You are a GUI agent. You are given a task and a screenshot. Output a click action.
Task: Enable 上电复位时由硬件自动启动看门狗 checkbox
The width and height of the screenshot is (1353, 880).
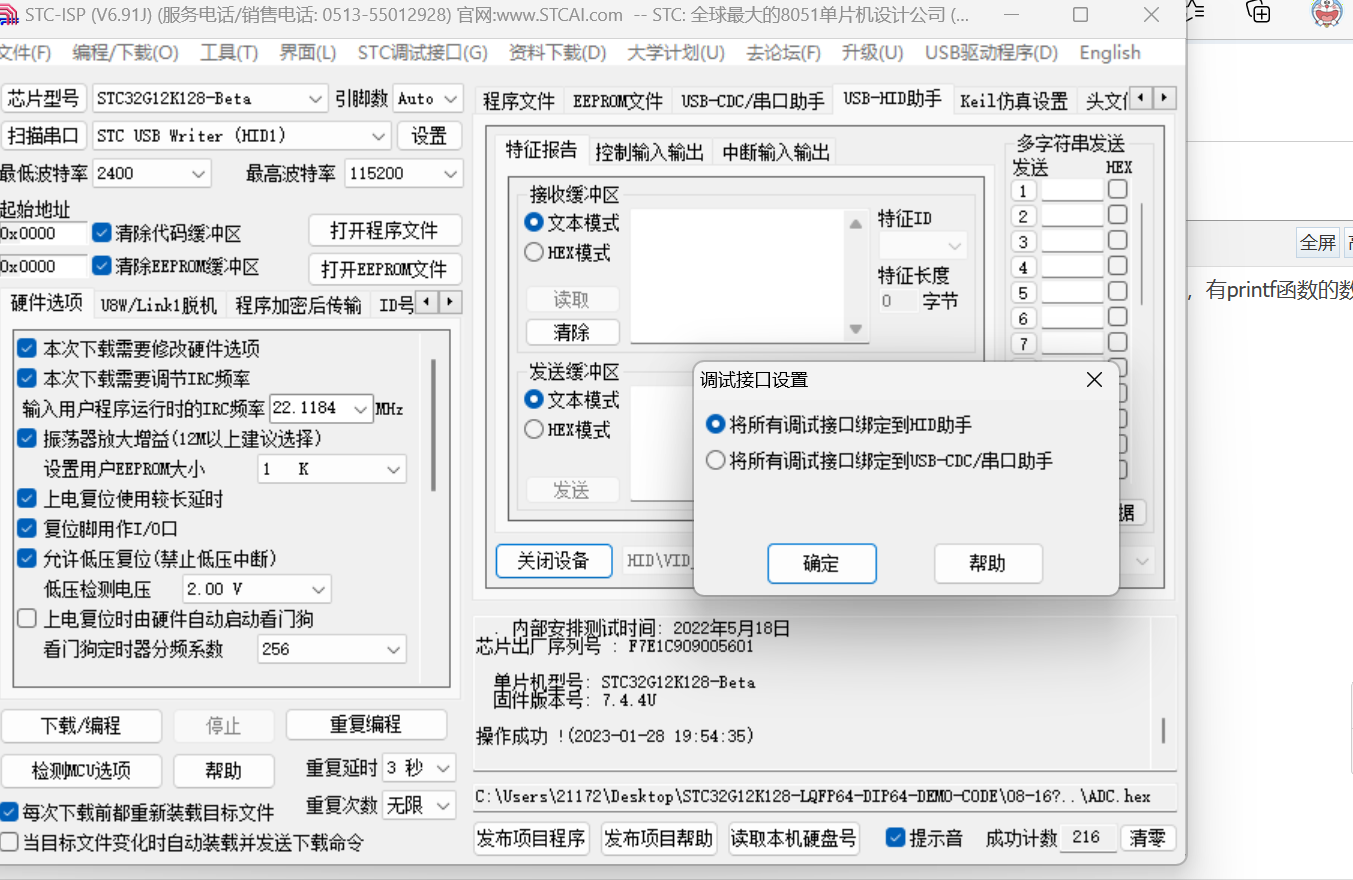click(x=27, y=619)
